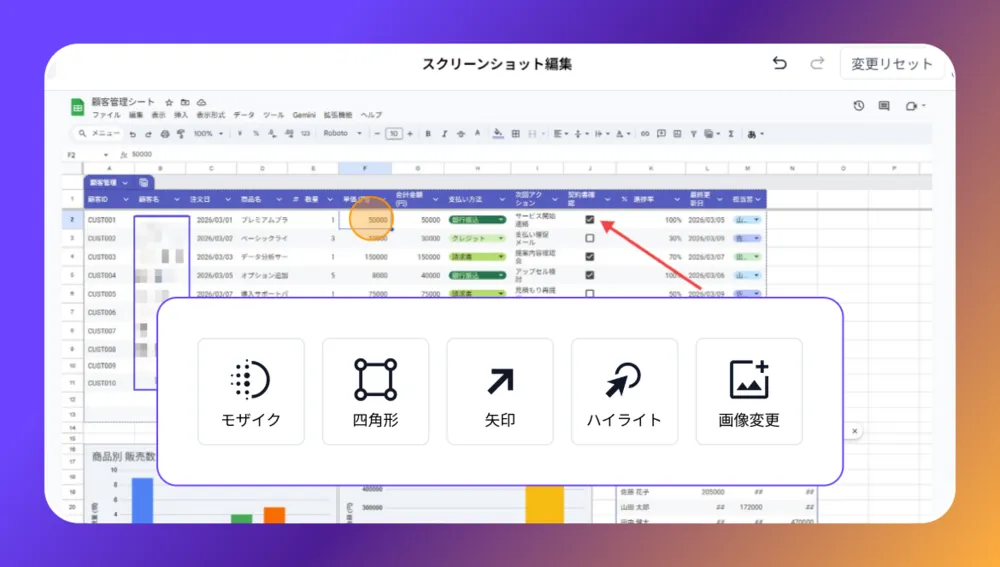Toggle bold formatting
The image size is (1000, 567).
click(x=428, y=134)
